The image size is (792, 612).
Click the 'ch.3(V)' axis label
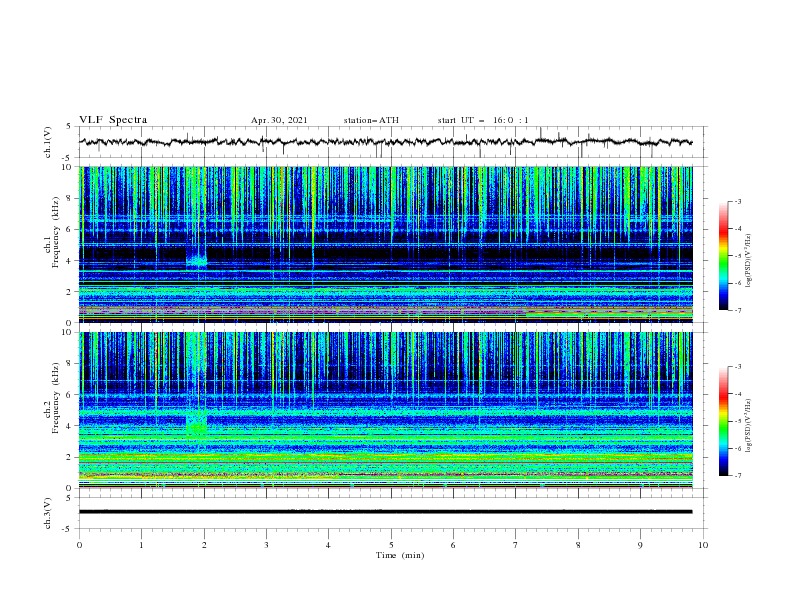click(48, 513)
